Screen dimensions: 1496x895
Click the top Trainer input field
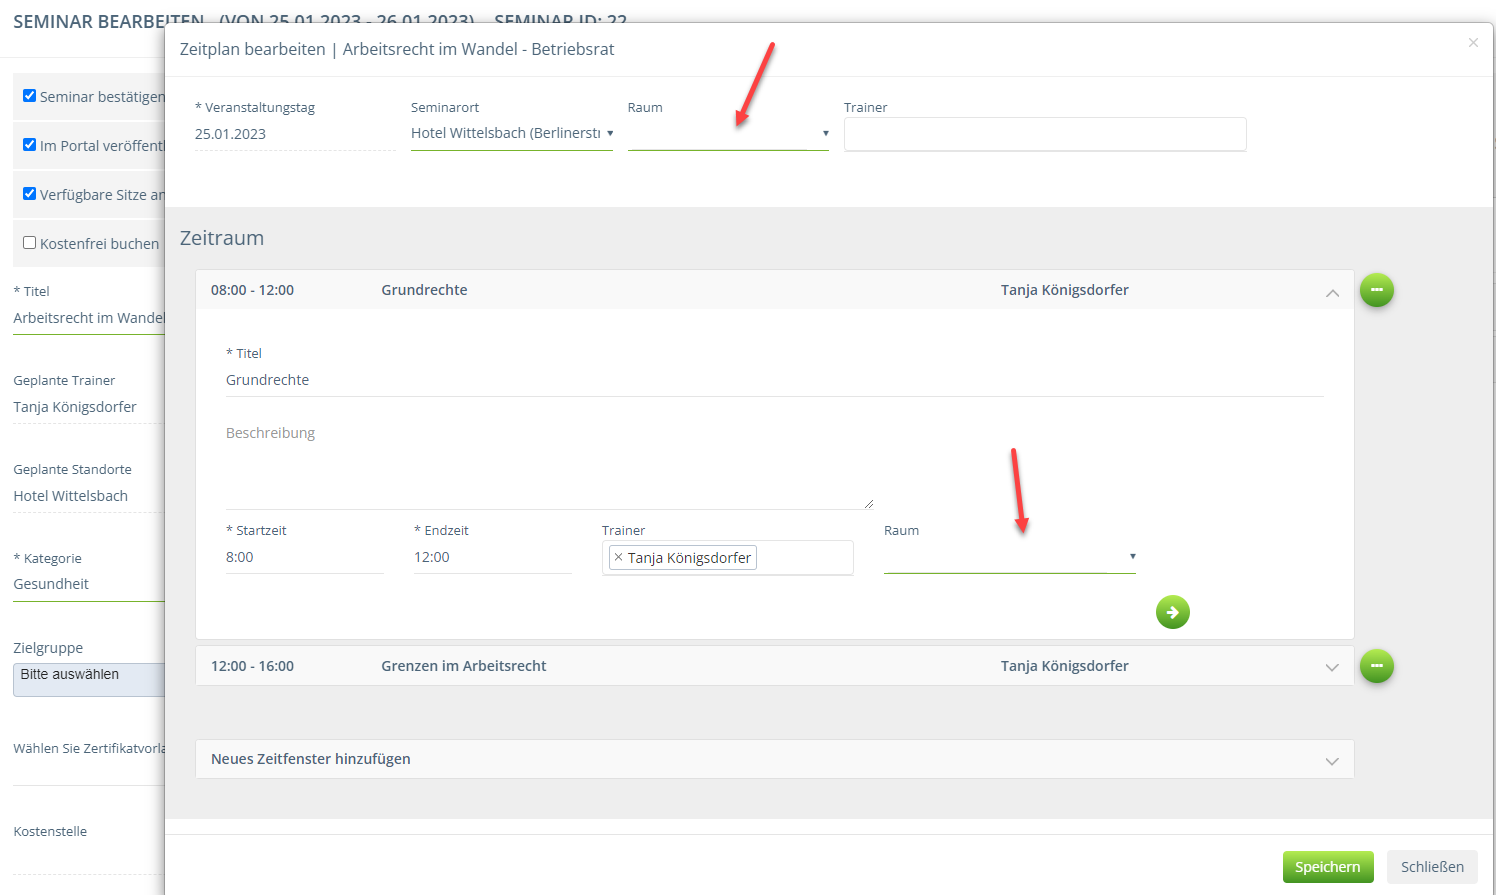coord(1044,134)
